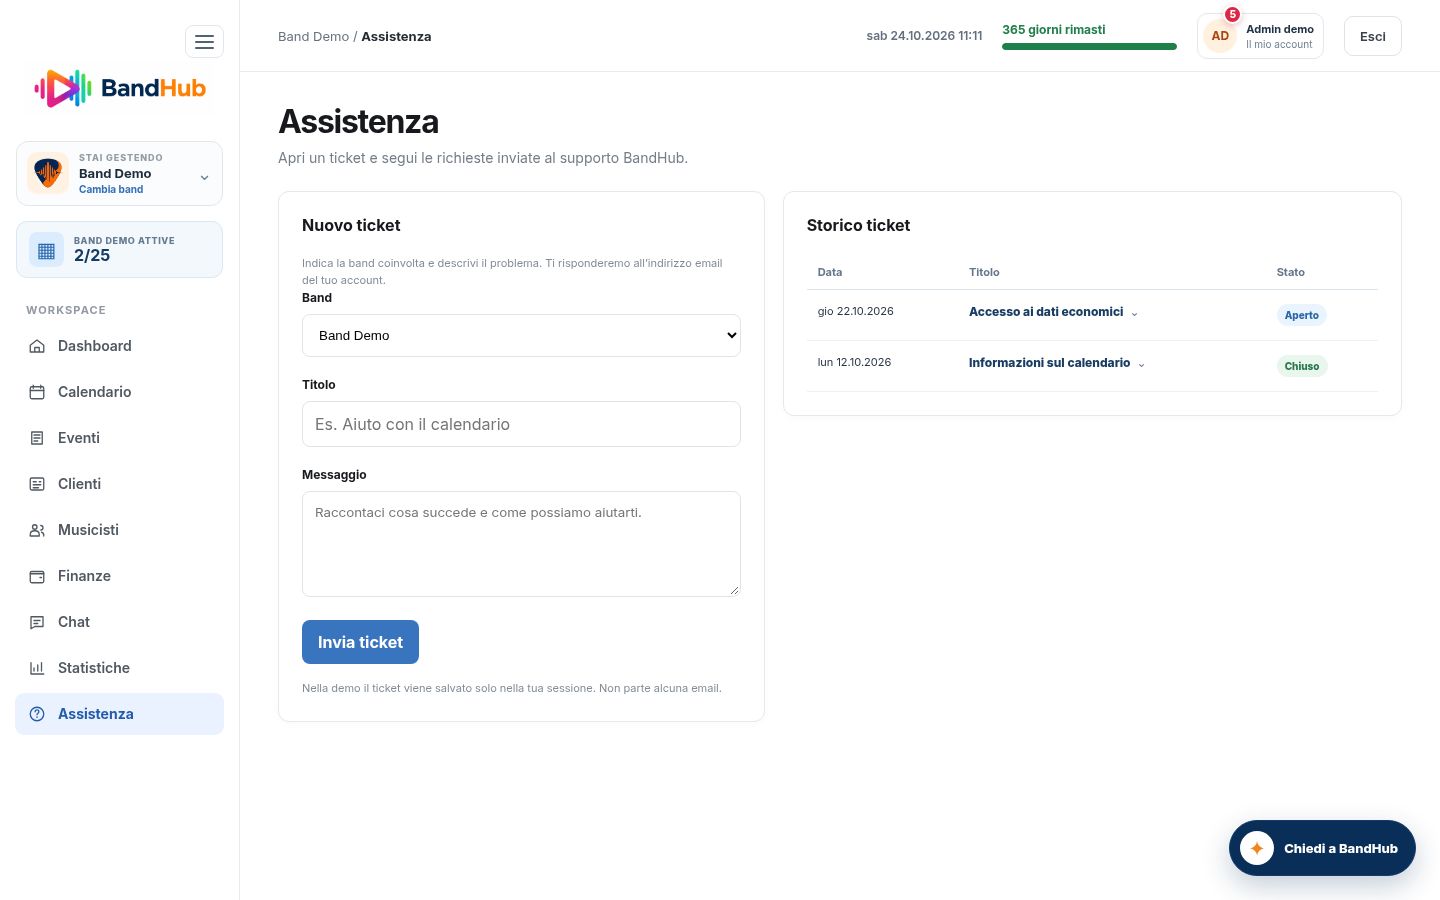Screen dimensions: 1440x900
Task: Click the Musicisti people icon
Action: 37,530
